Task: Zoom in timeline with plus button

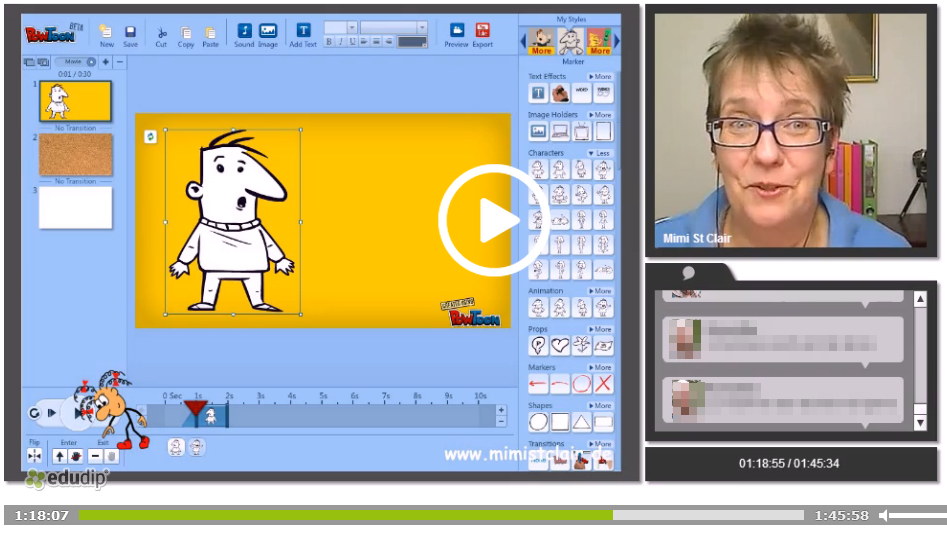Action: pyautogui.click(x=501, y=409)
